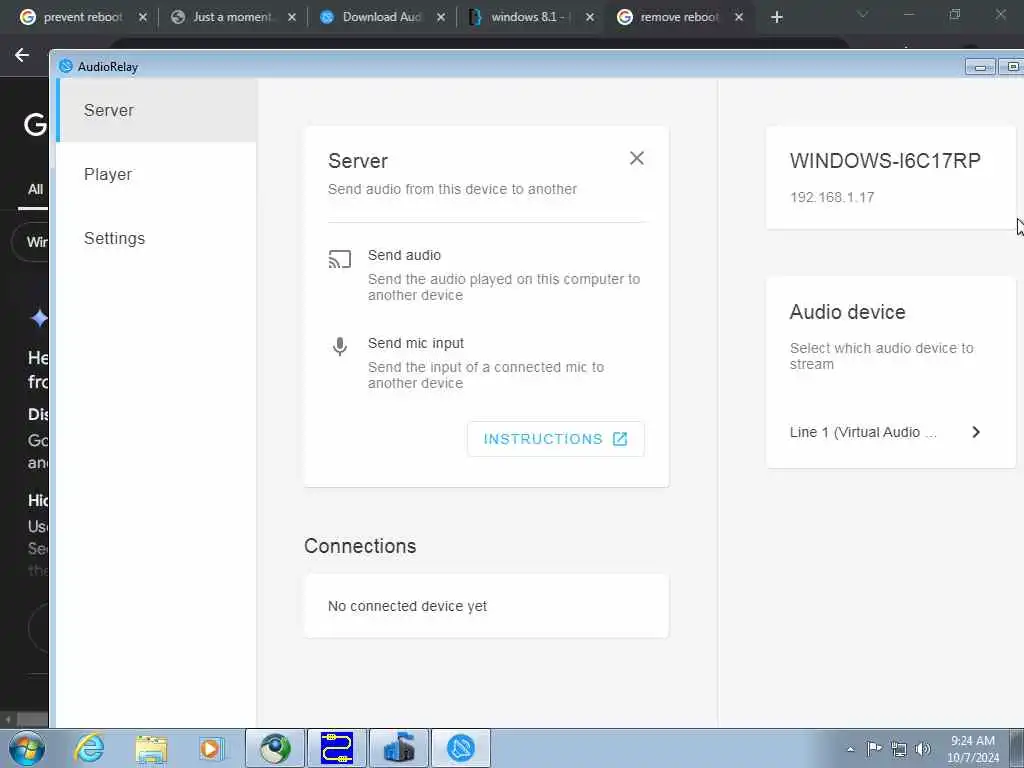The height and width of the screenshot is (768, 1024).
Task: Click the Send mic input microphone icon
Action: [340, 346]
